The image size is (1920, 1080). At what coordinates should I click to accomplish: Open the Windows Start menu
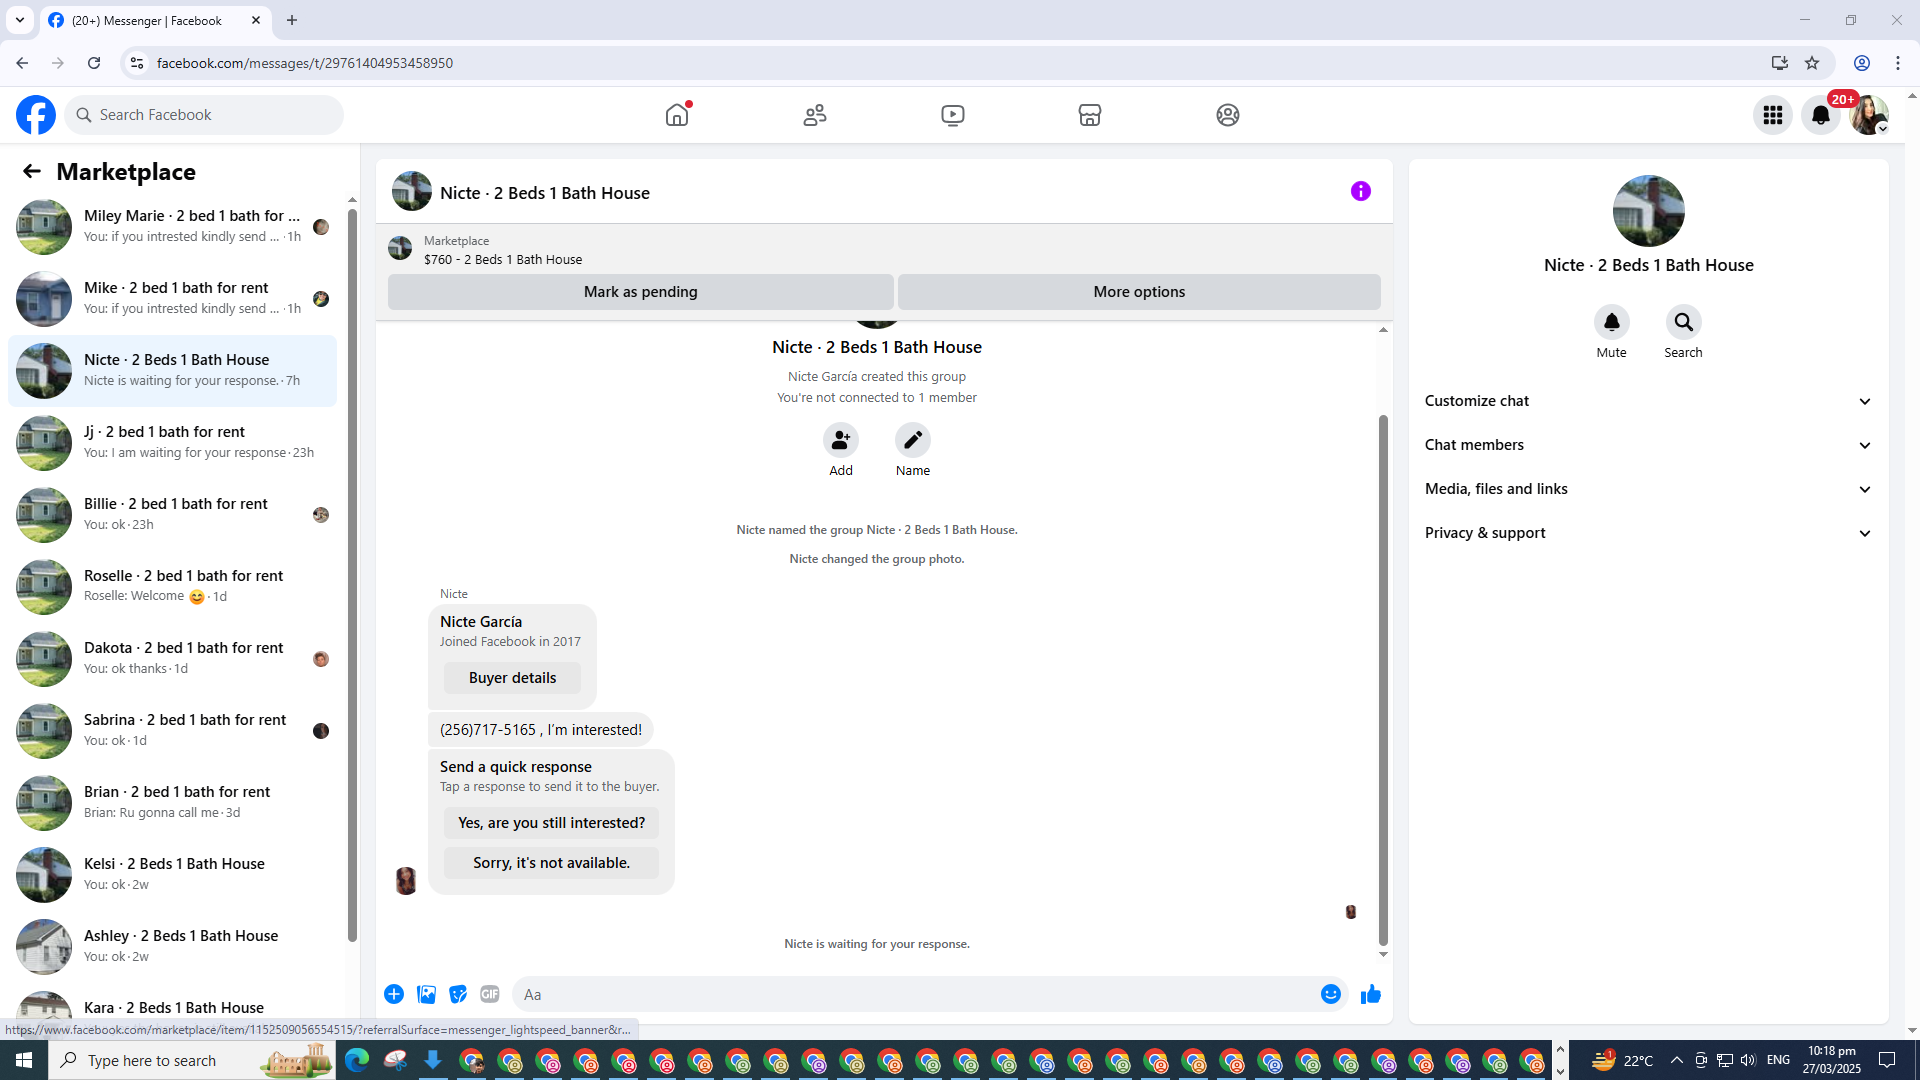(24, 1060)
